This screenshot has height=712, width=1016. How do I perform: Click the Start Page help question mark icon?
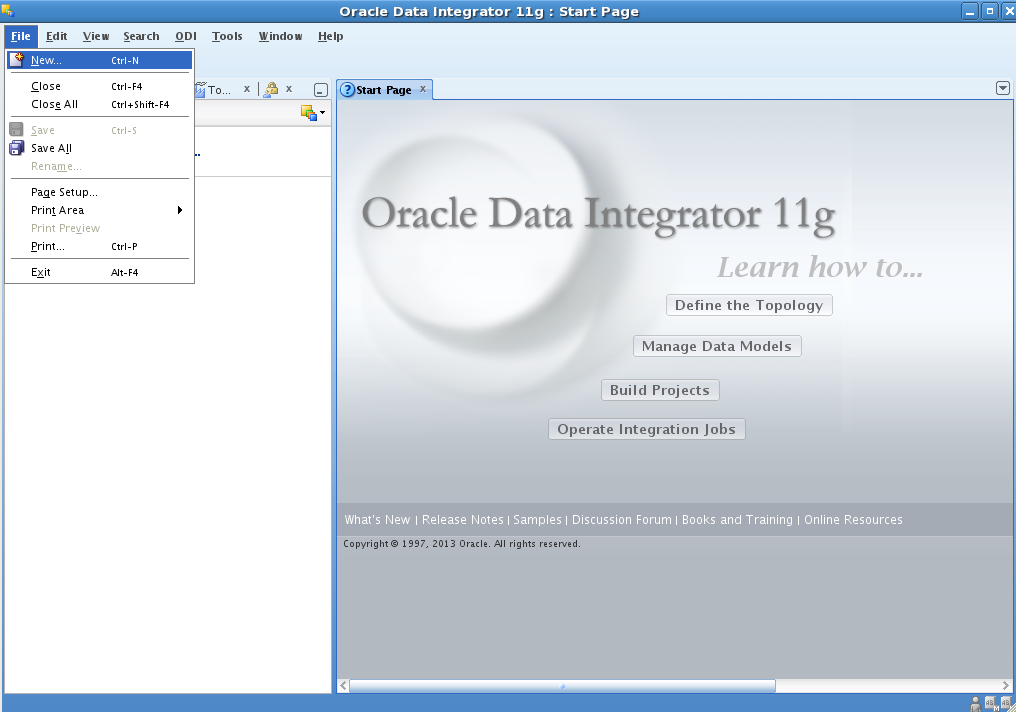[x=345, y=89]
